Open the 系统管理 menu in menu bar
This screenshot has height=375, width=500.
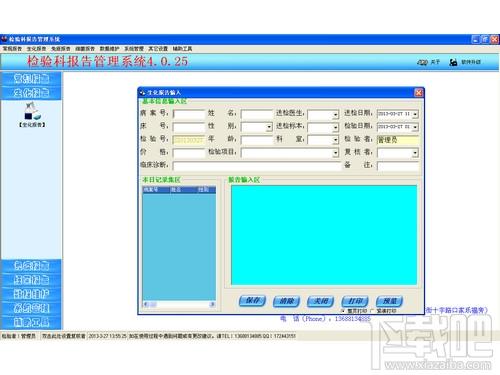coord(134,49)
